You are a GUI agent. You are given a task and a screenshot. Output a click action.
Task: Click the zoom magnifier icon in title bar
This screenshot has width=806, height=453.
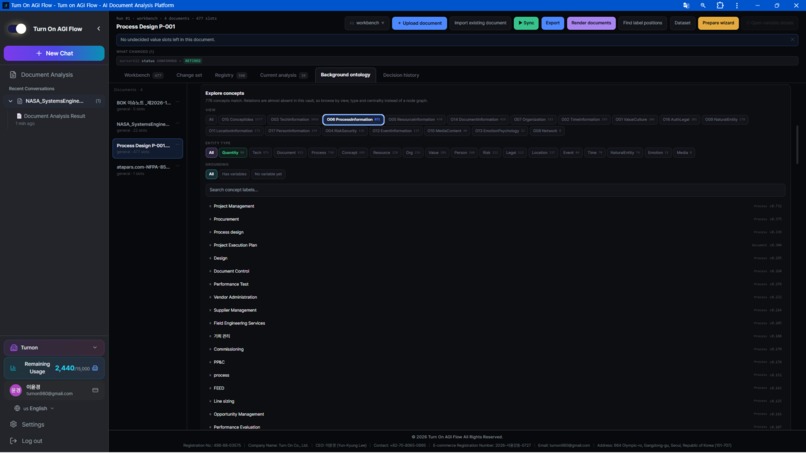(703, 5)
